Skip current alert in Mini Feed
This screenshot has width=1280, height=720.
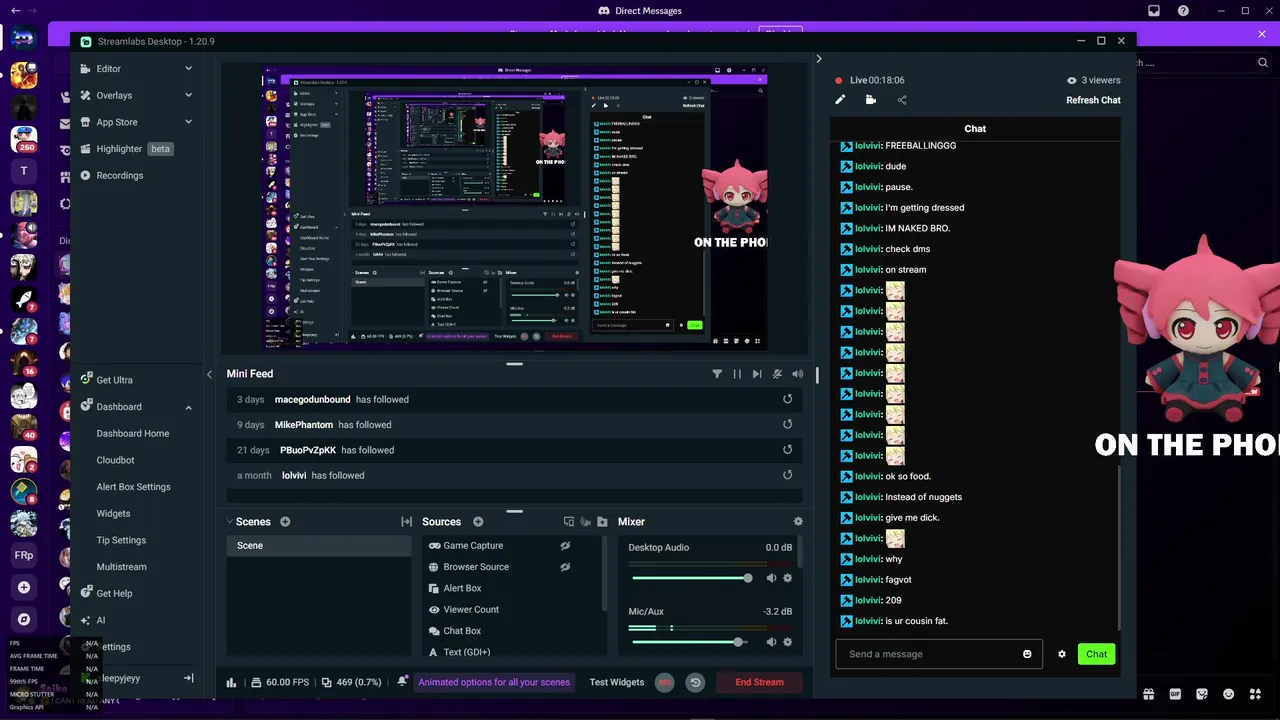point(757,374)
